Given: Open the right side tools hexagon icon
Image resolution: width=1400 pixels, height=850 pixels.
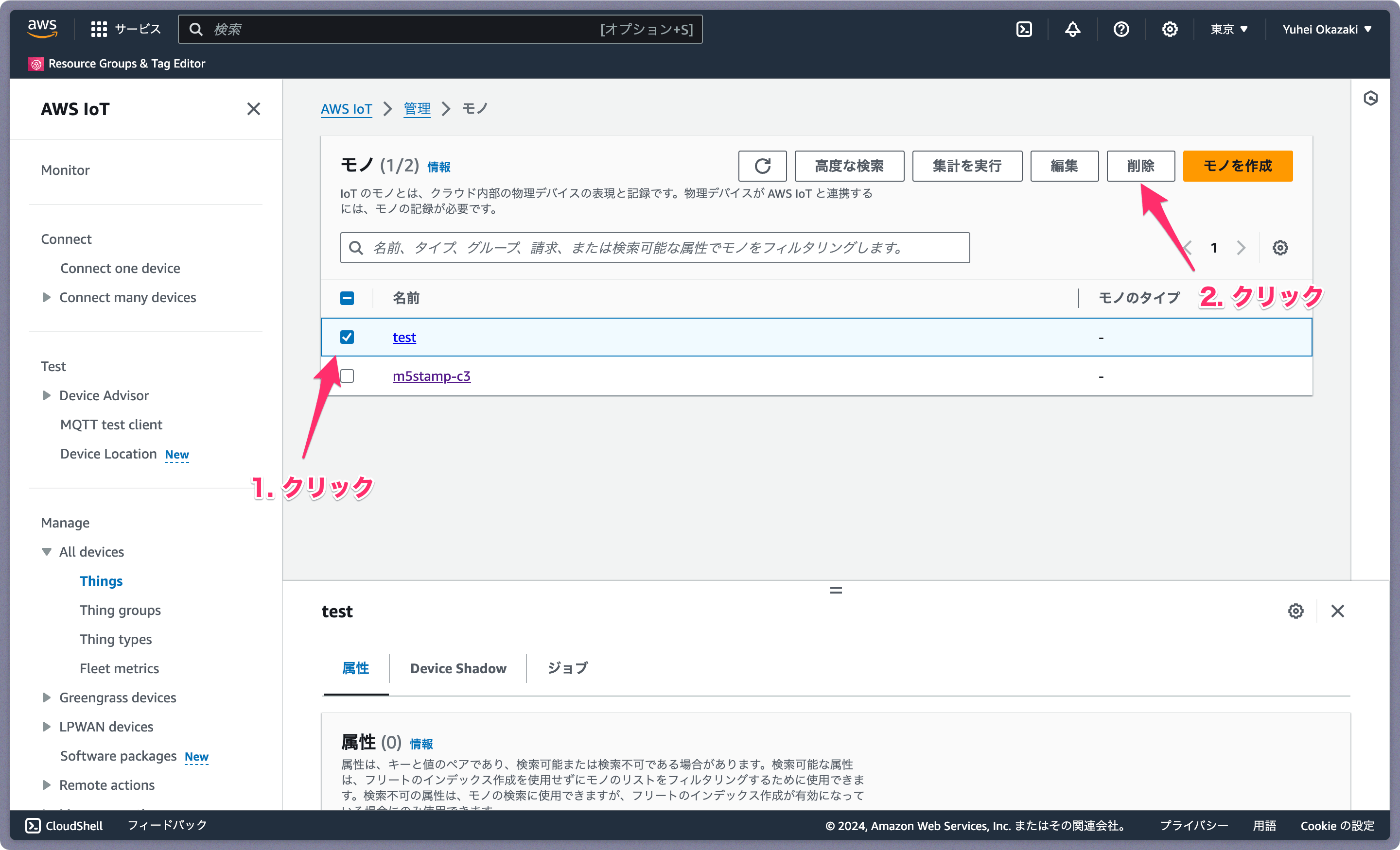Looking at the screenshot, I should coord(1371,98).
